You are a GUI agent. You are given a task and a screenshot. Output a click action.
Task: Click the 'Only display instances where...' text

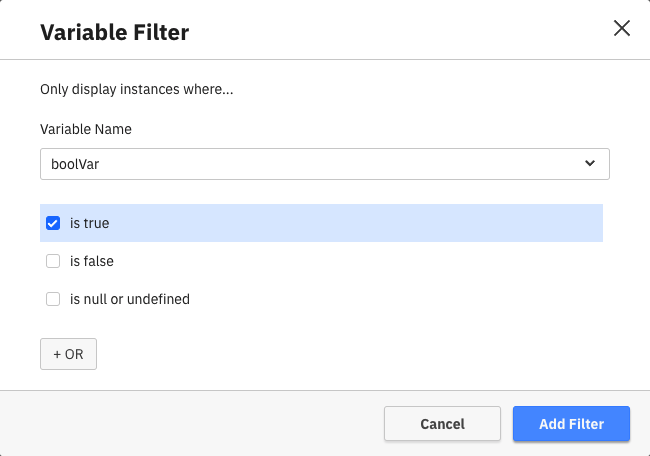coord(137,89)
